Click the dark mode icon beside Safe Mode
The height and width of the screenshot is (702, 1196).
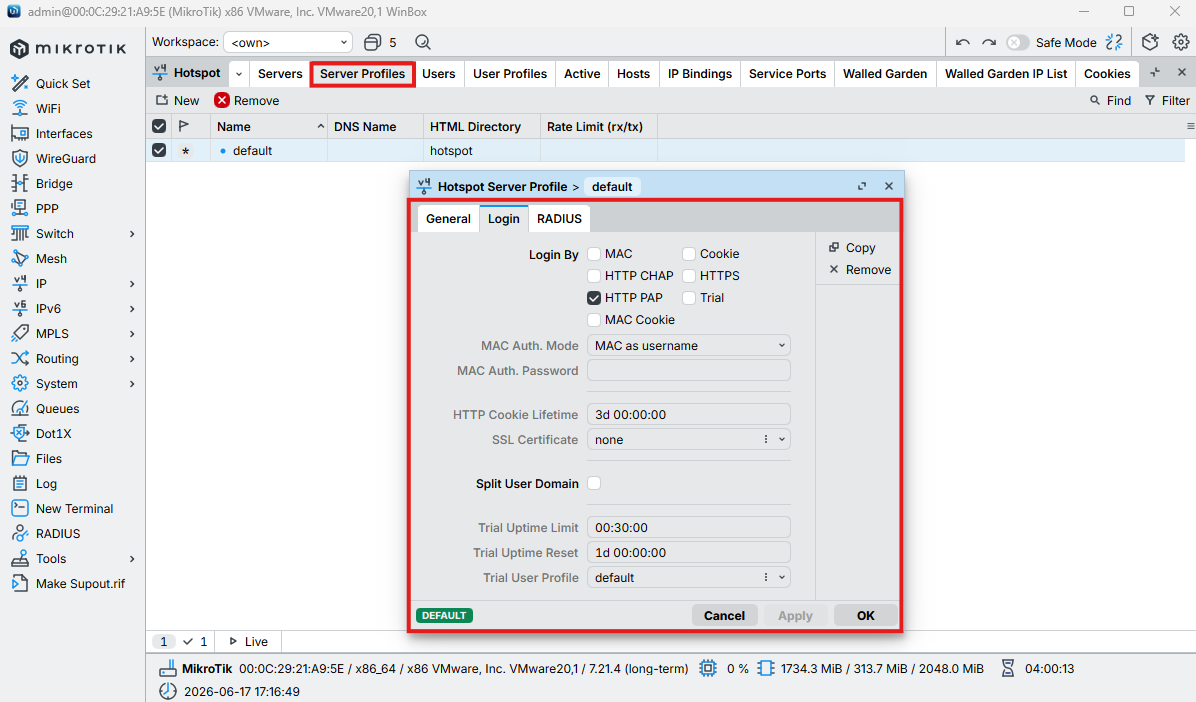(1114, 42)
